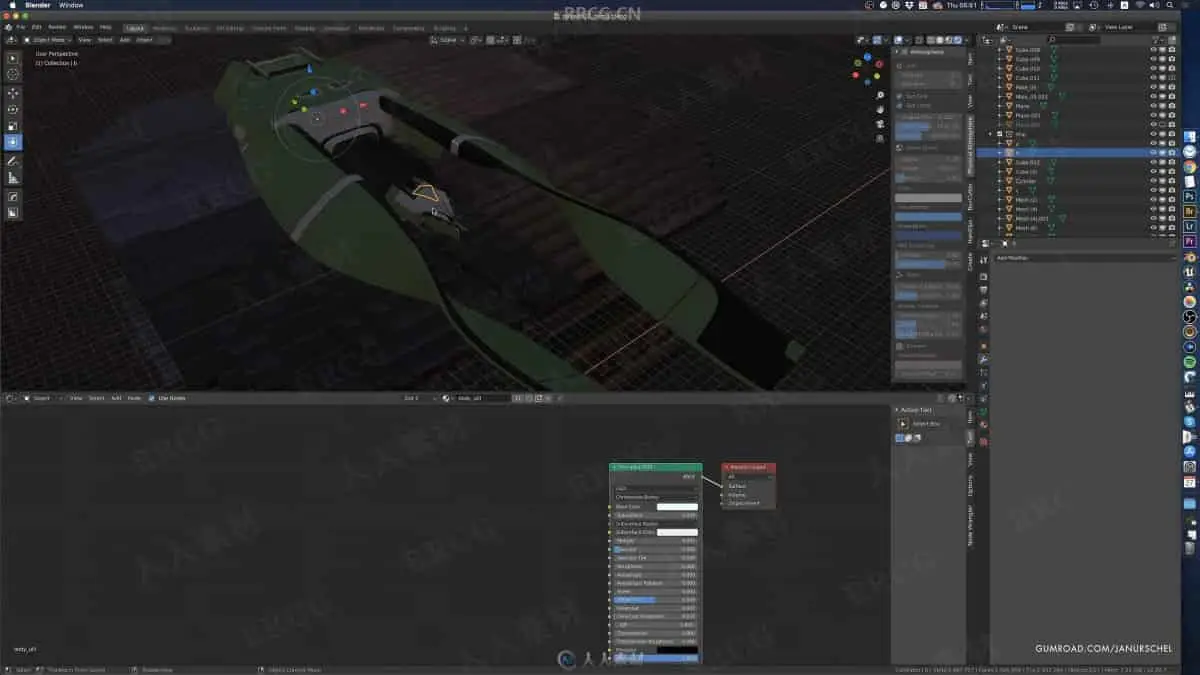Add new workspace with plus tab
Screen dimensions: 1200x675
tap(465, 28)
